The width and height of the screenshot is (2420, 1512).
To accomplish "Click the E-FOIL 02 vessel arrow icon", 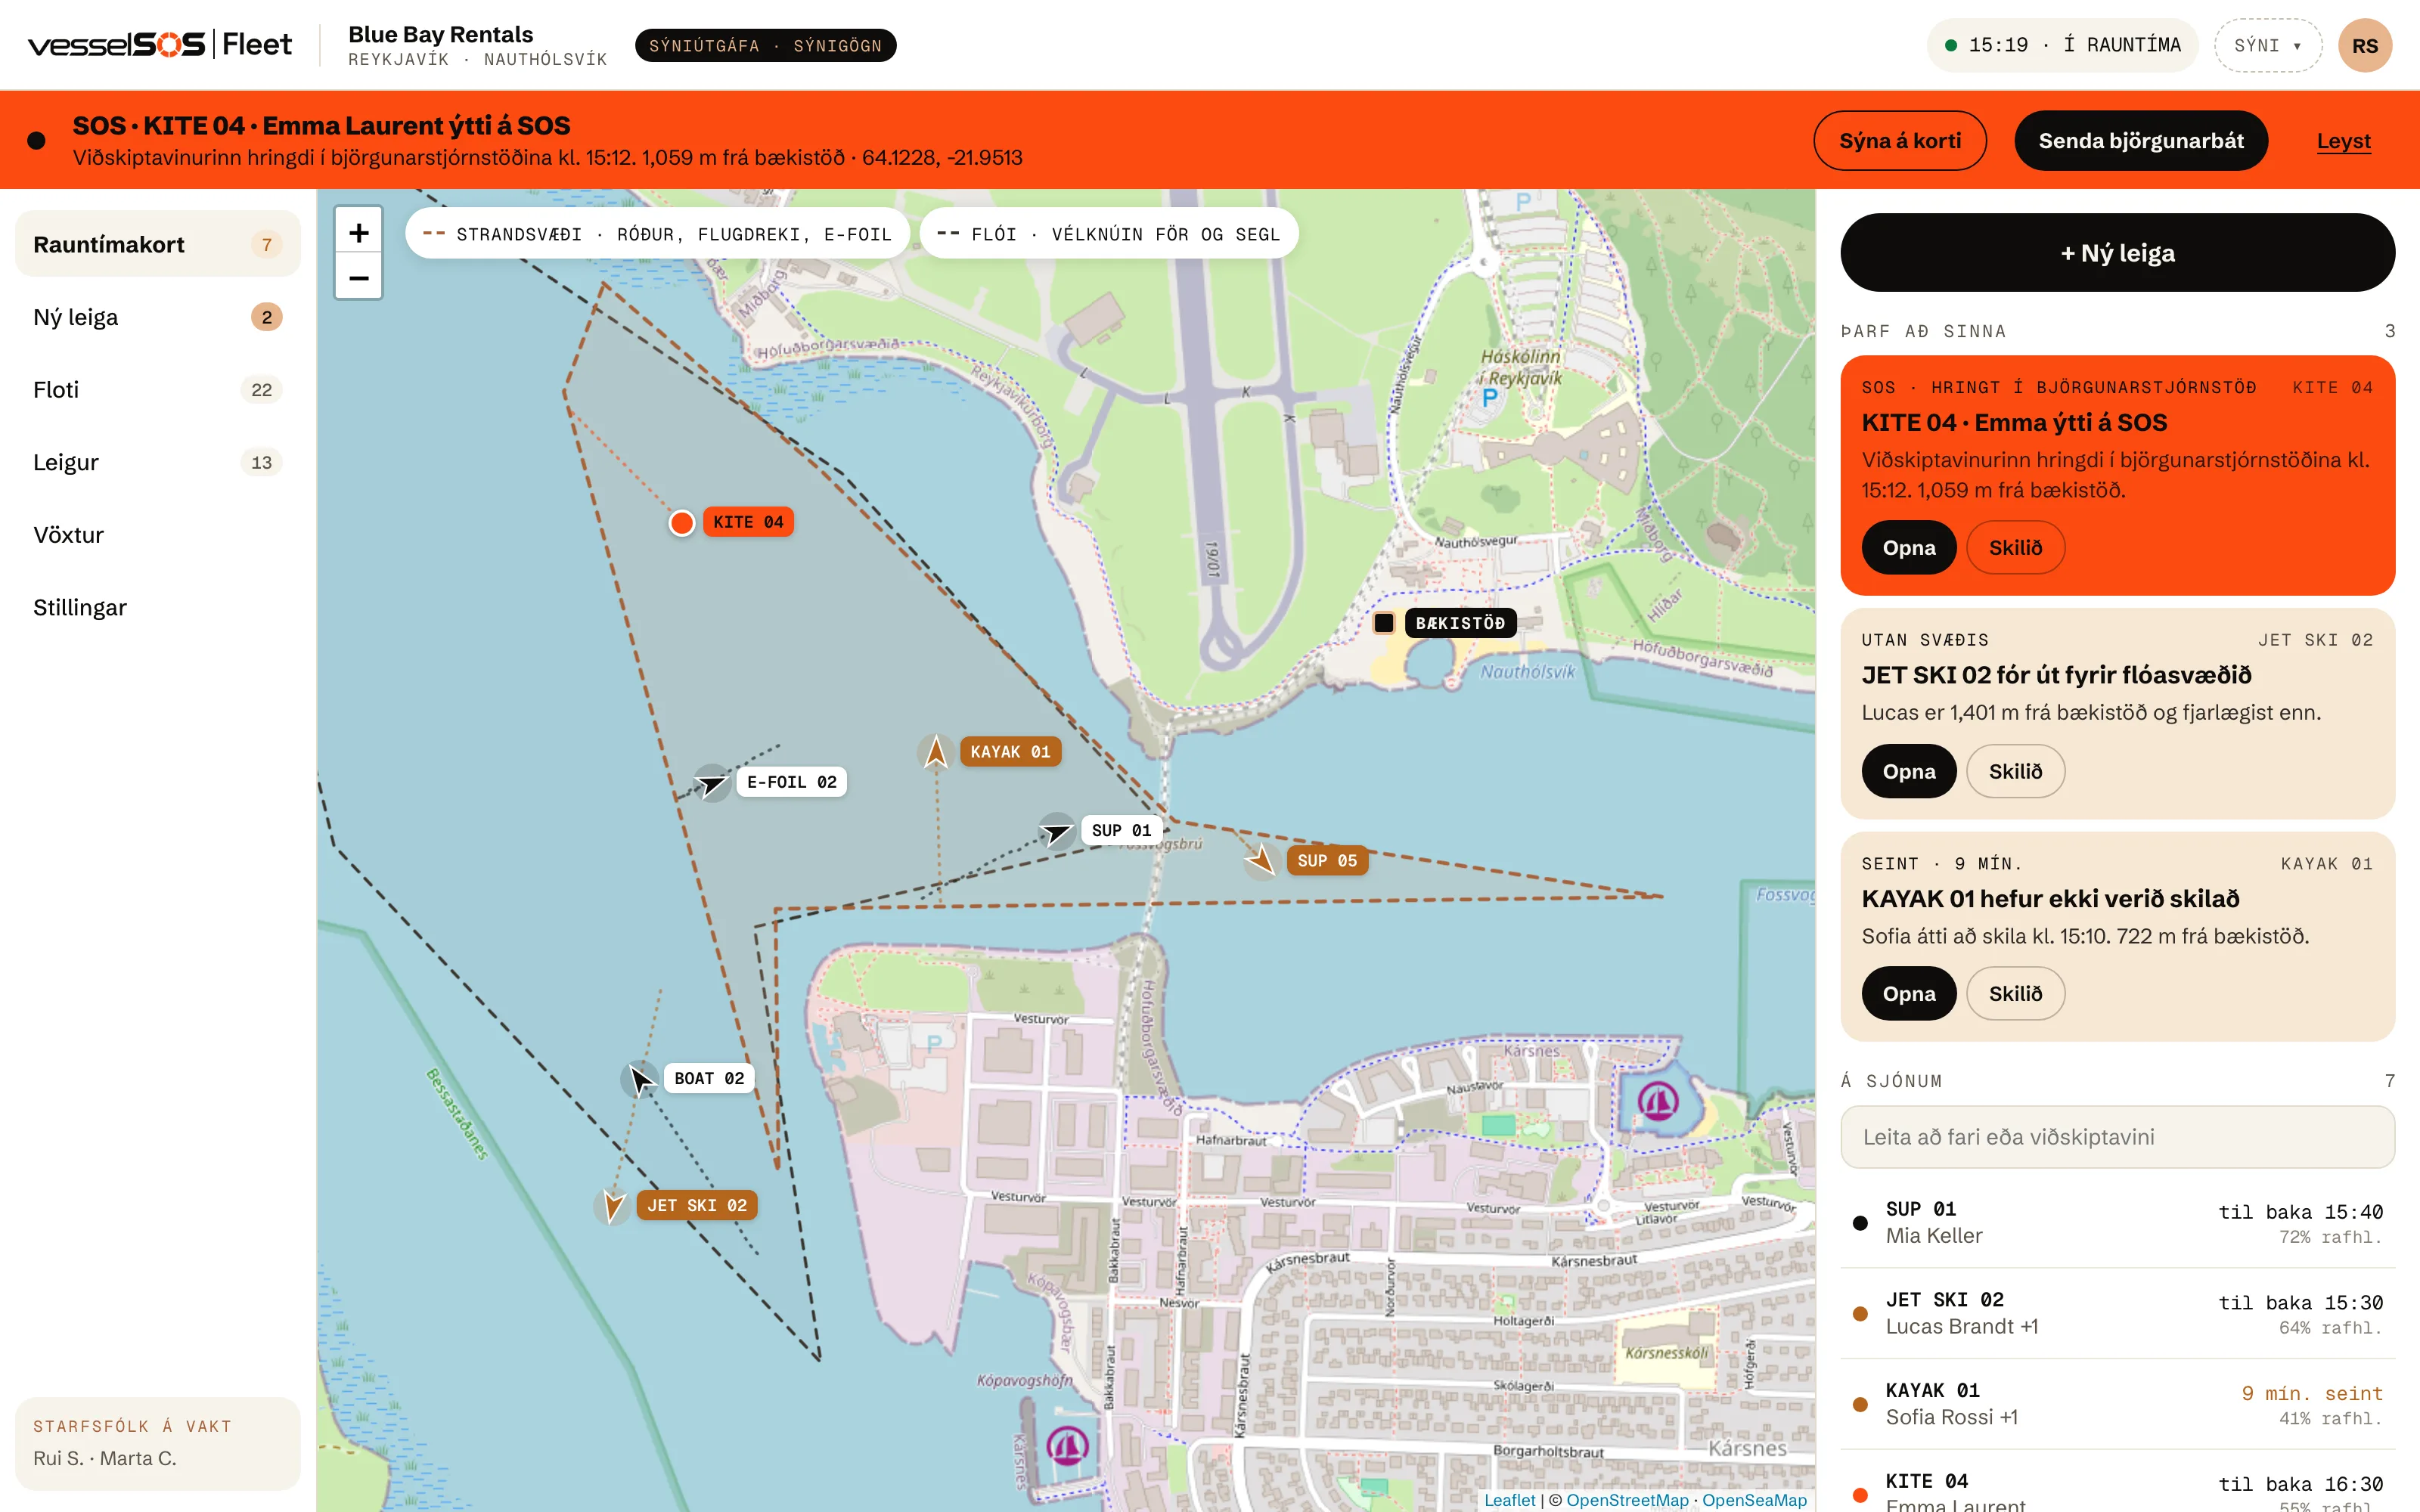I will tap(712, 783).
